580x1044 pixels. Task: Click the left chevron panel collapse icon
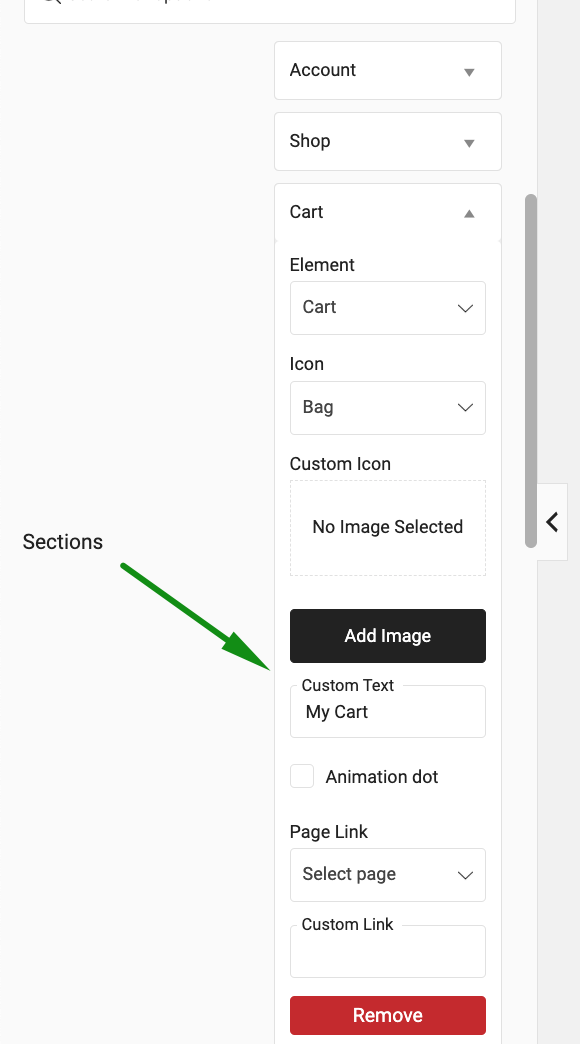(x=552, y=522)
